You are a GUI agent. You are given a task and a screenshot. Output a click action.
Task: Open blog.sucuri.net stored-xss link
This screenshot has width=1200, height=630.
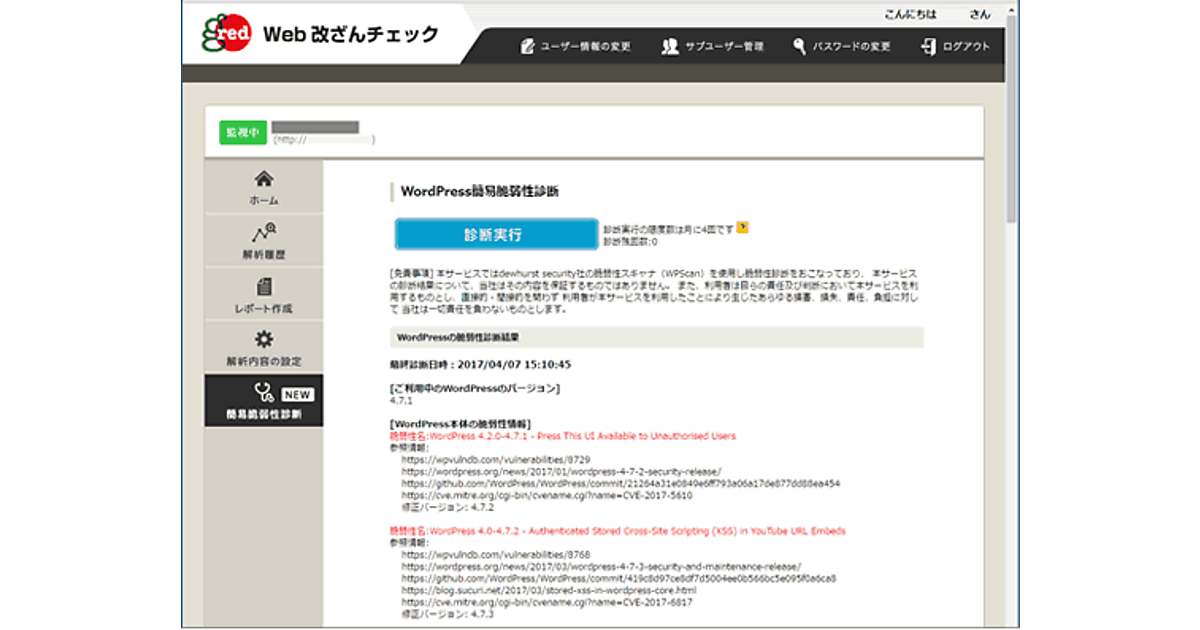tap(549, 590)
